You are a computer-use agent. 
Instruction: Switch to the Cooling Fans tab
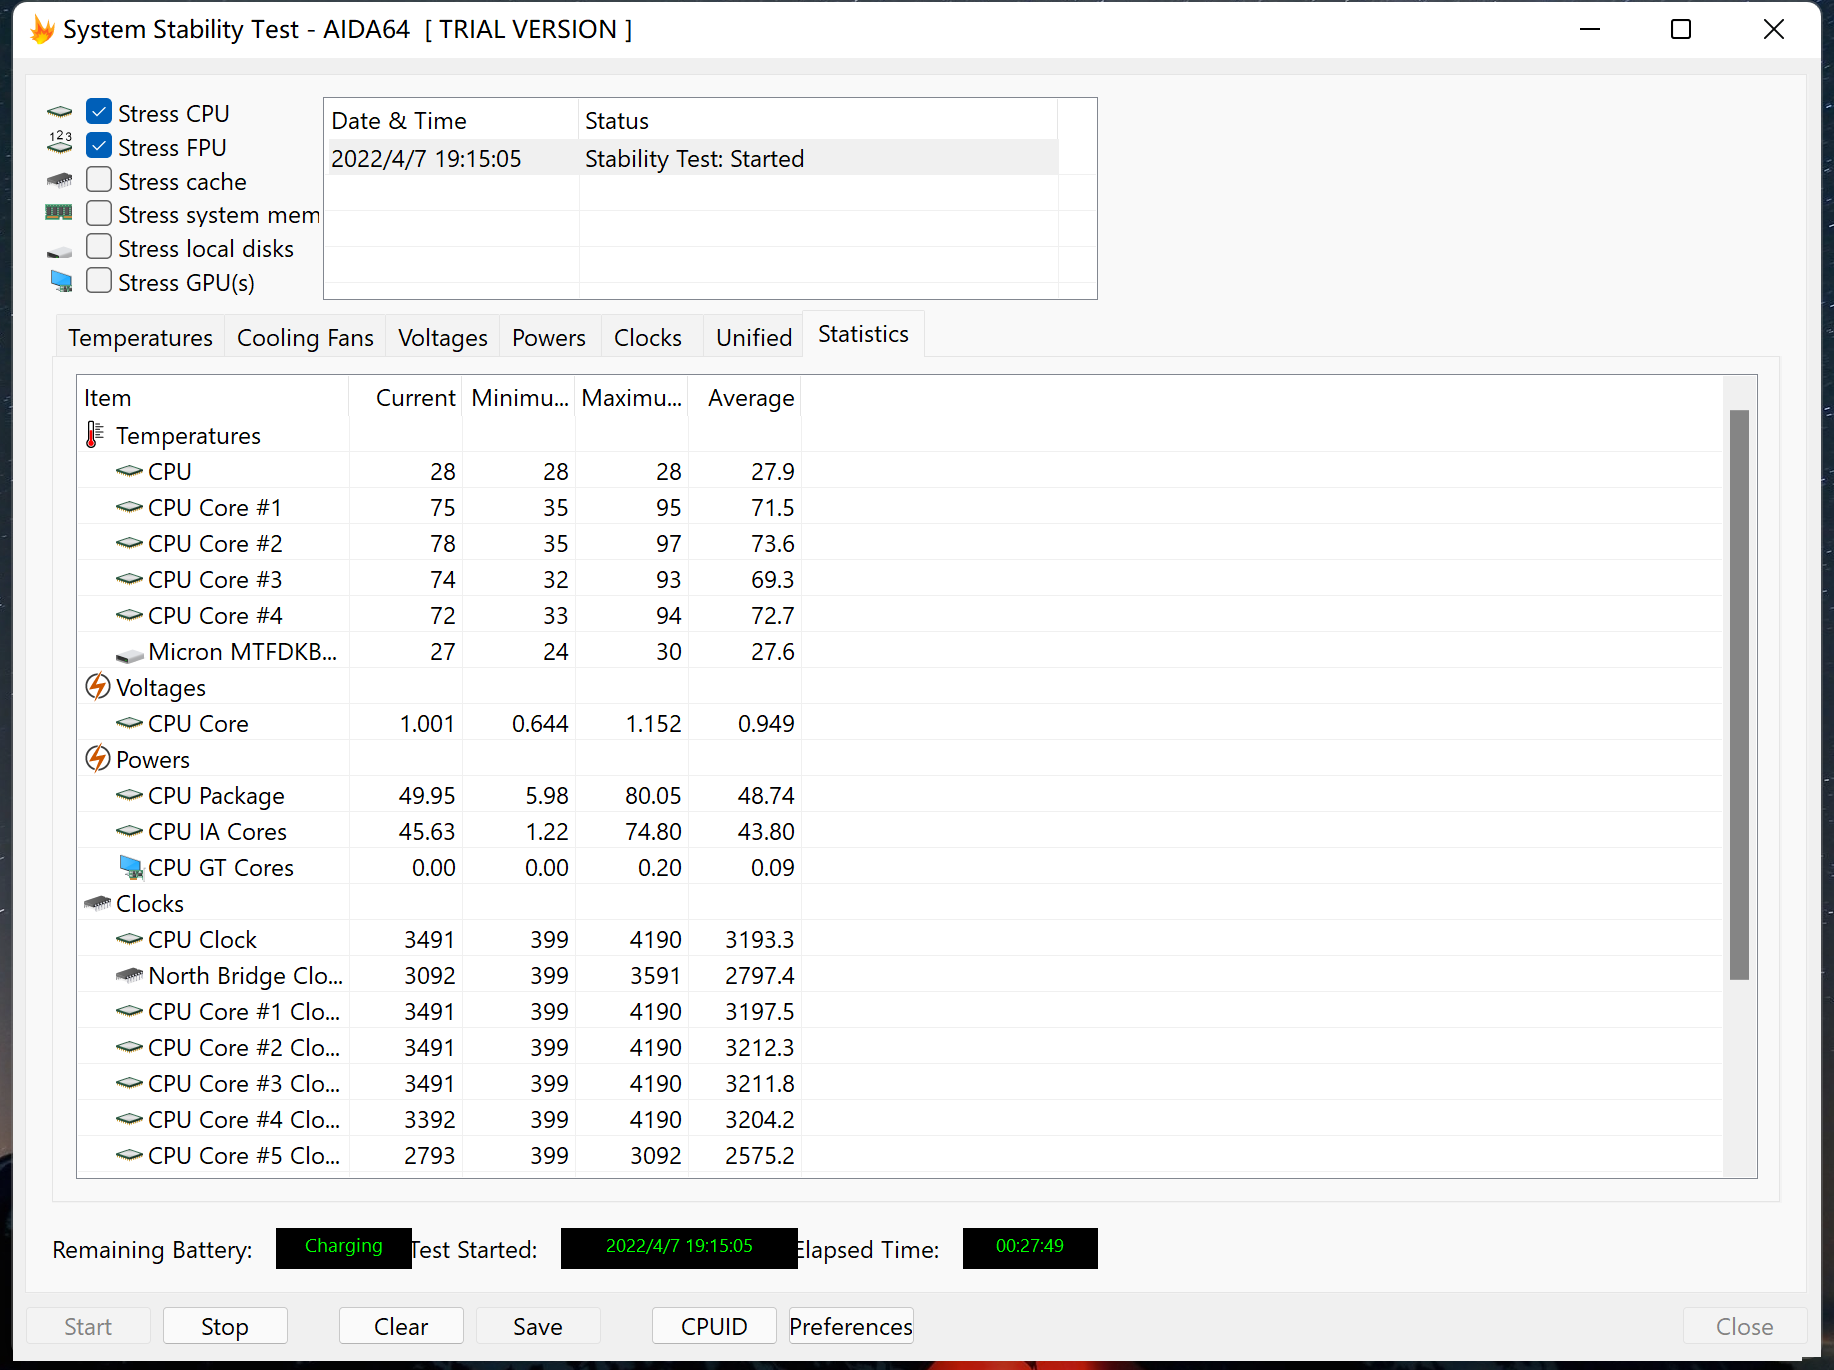click(305, 338)
